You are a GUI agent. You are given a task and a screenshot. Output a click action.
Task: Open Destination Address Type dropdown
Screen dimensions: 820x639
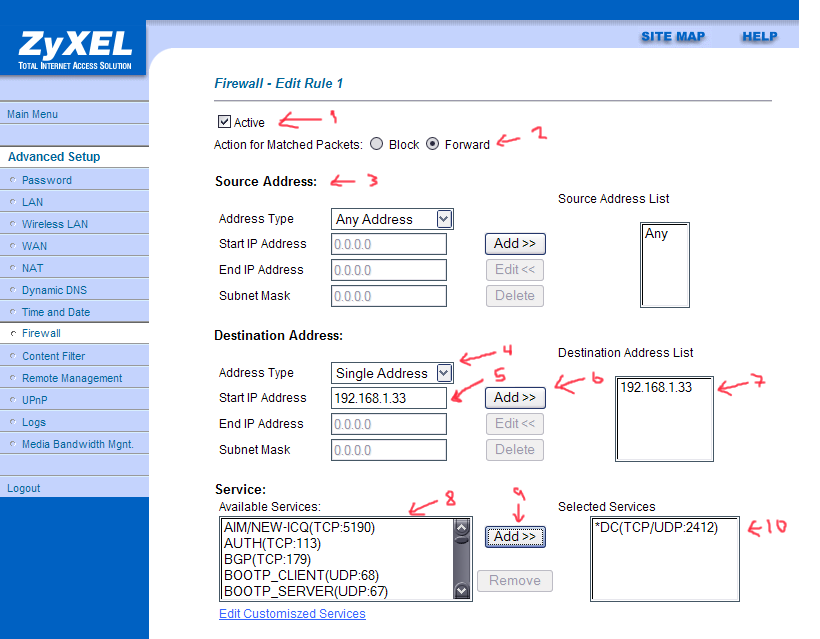click(x=392, y=373)
